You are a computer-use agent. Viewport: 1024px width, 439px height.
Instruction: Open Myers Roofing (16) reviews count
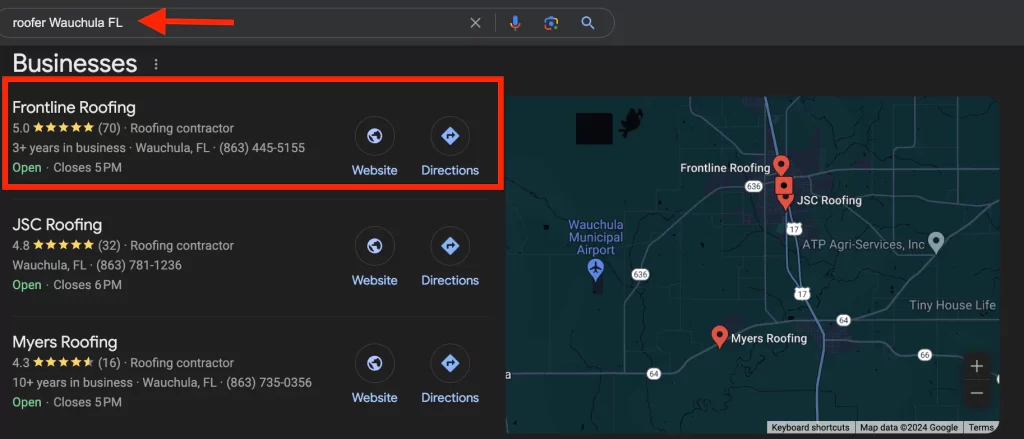tap(109, 363)
